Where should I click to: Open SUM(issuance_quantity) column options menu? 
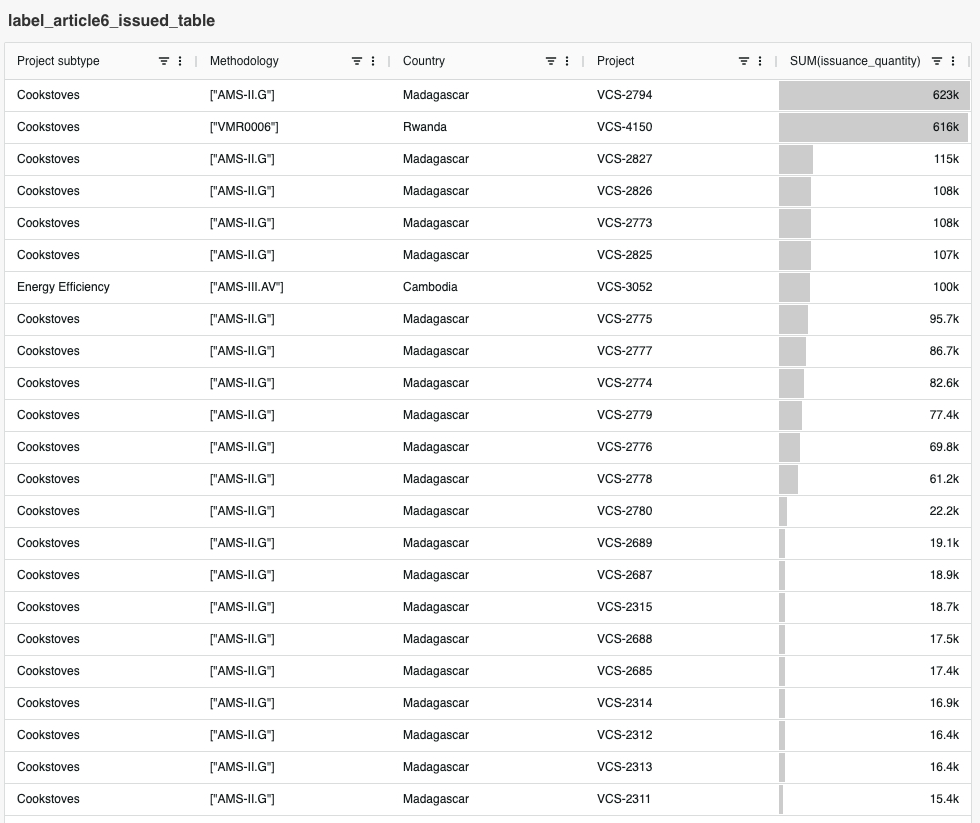click(953, 61)
